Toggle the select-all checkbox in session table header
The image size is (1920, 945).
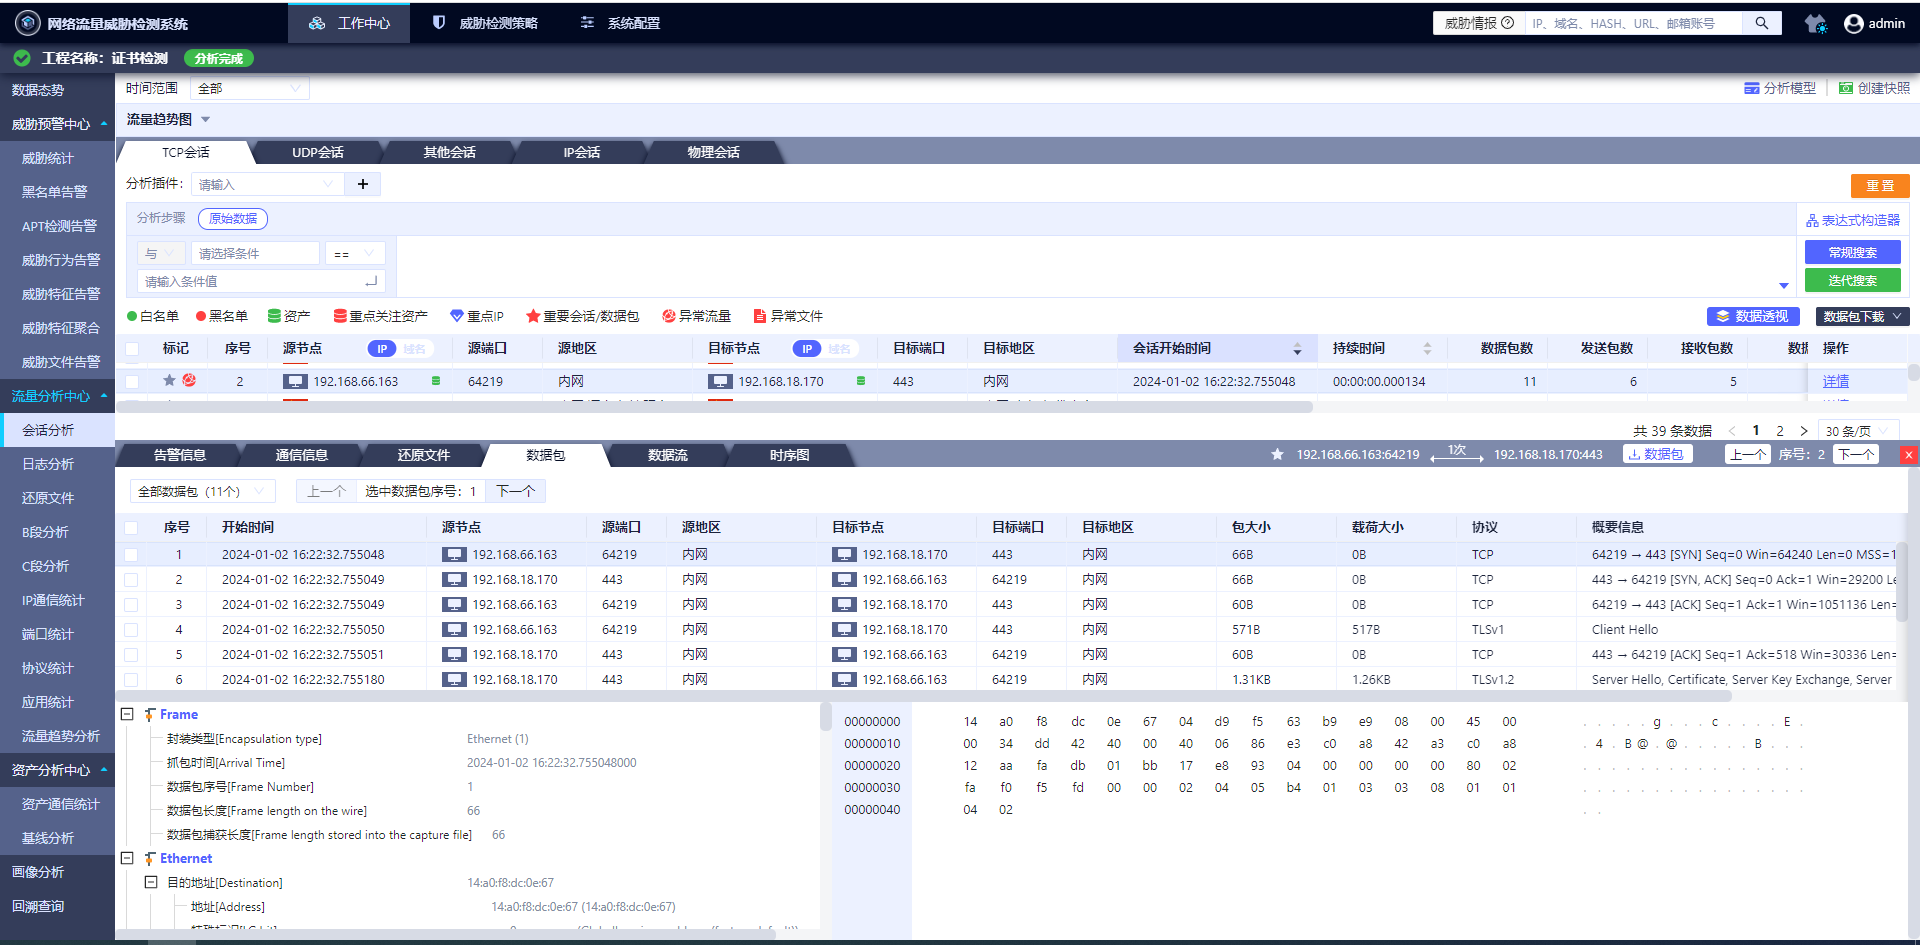coord(132,349)
